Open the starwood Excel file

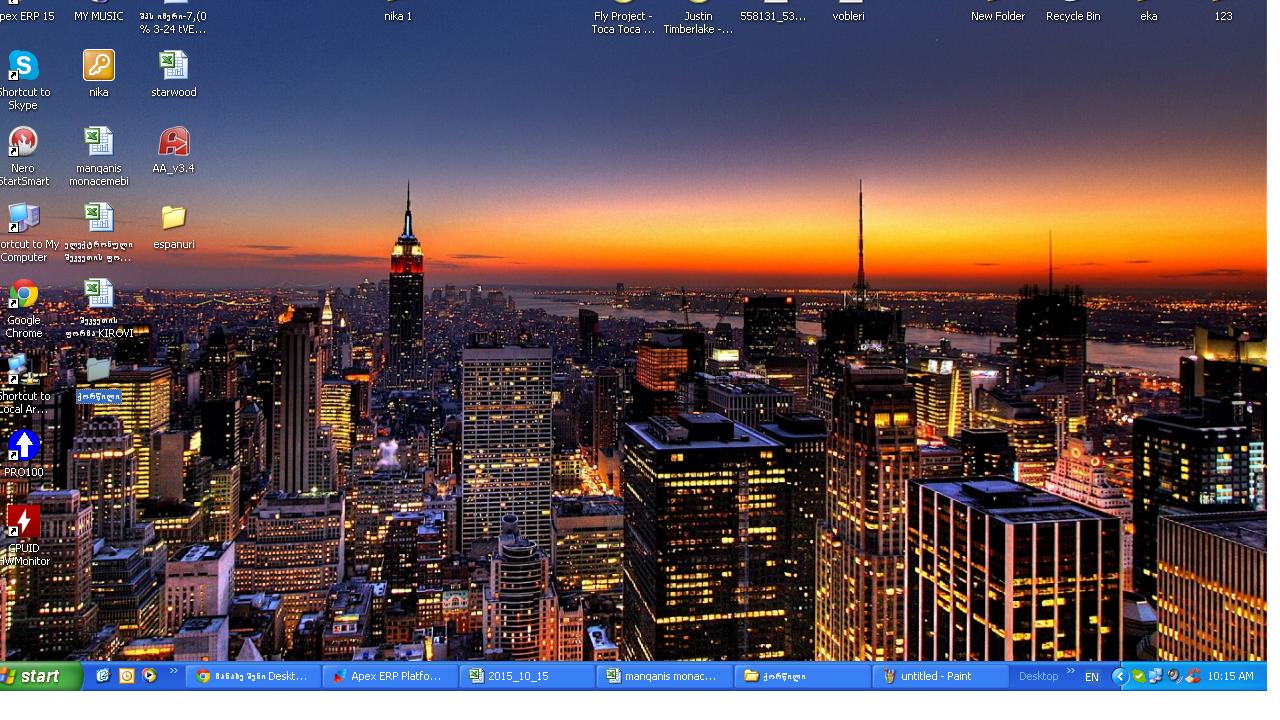[173, 67]
